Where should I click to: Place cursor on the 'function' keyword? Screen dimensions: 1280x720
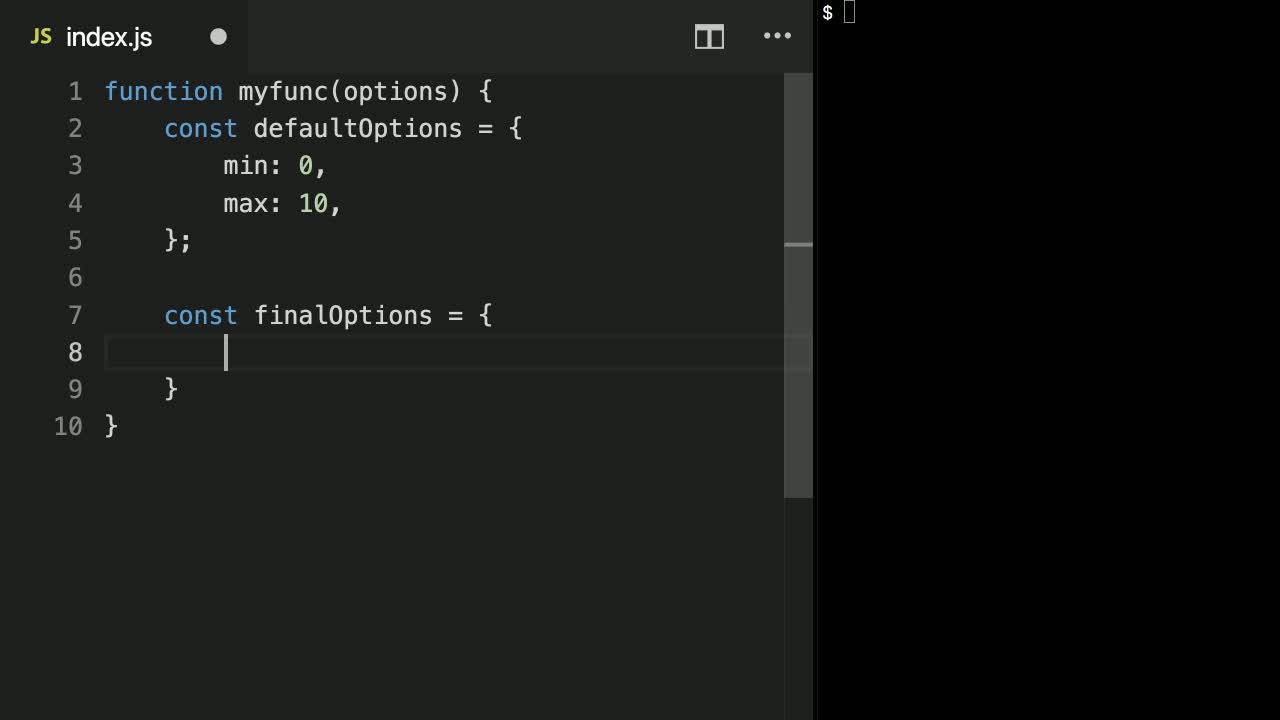pos(163,92)
